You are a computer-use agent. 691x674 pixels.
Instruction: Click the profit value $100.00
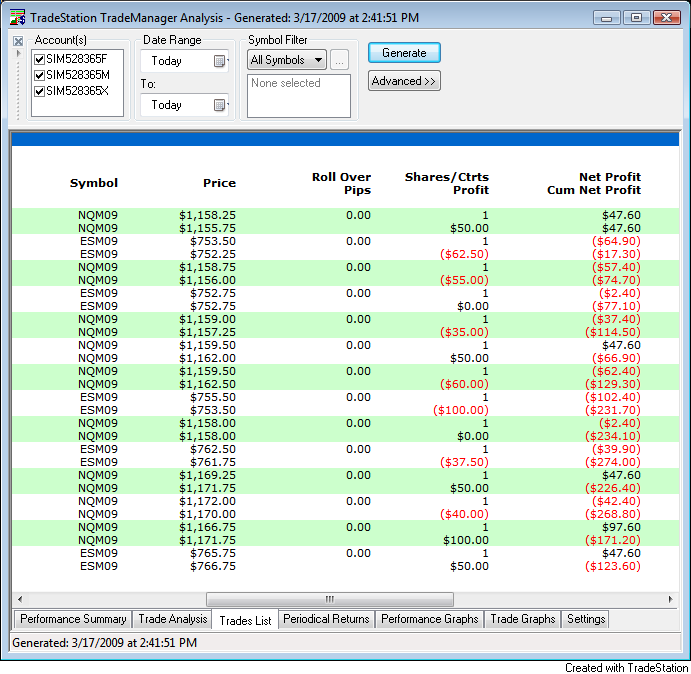point(466,540)
